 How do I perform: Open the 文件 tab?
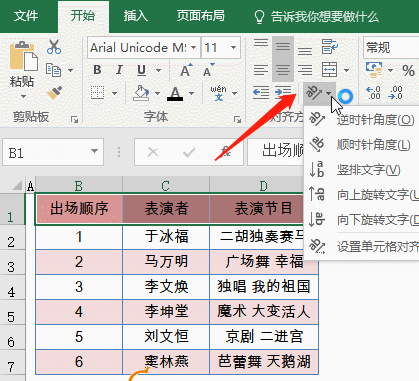pyautogui.click(x=26, y=16)
